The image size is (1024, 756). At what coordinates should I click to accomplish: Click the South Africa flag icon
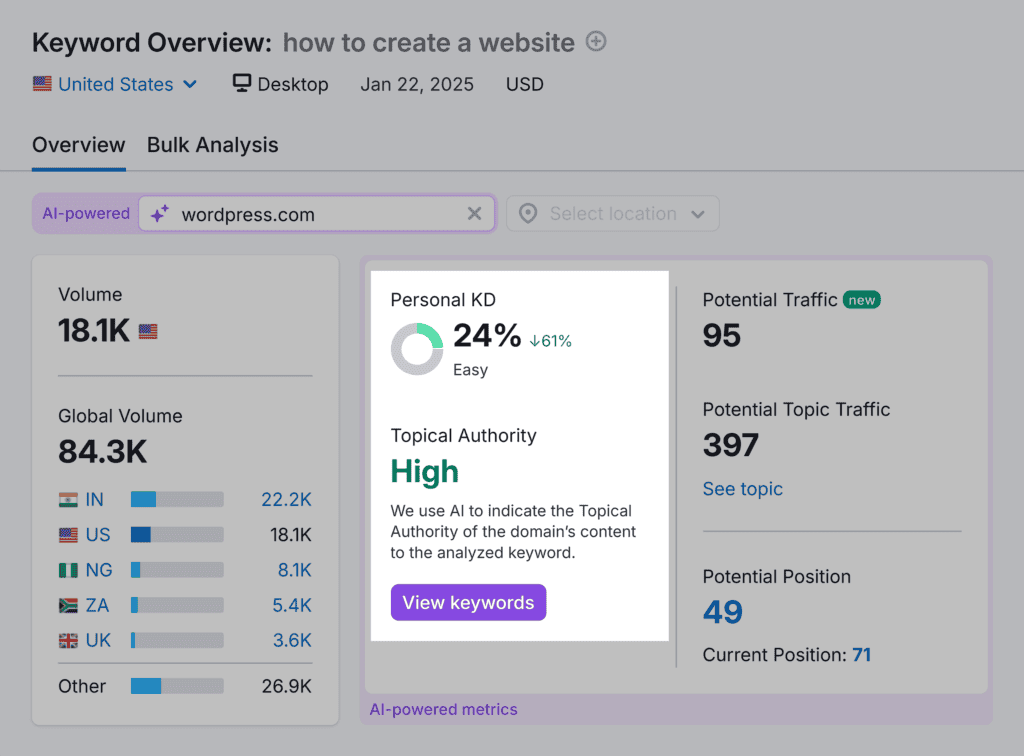pyautogui.click(x=68, y=605)
